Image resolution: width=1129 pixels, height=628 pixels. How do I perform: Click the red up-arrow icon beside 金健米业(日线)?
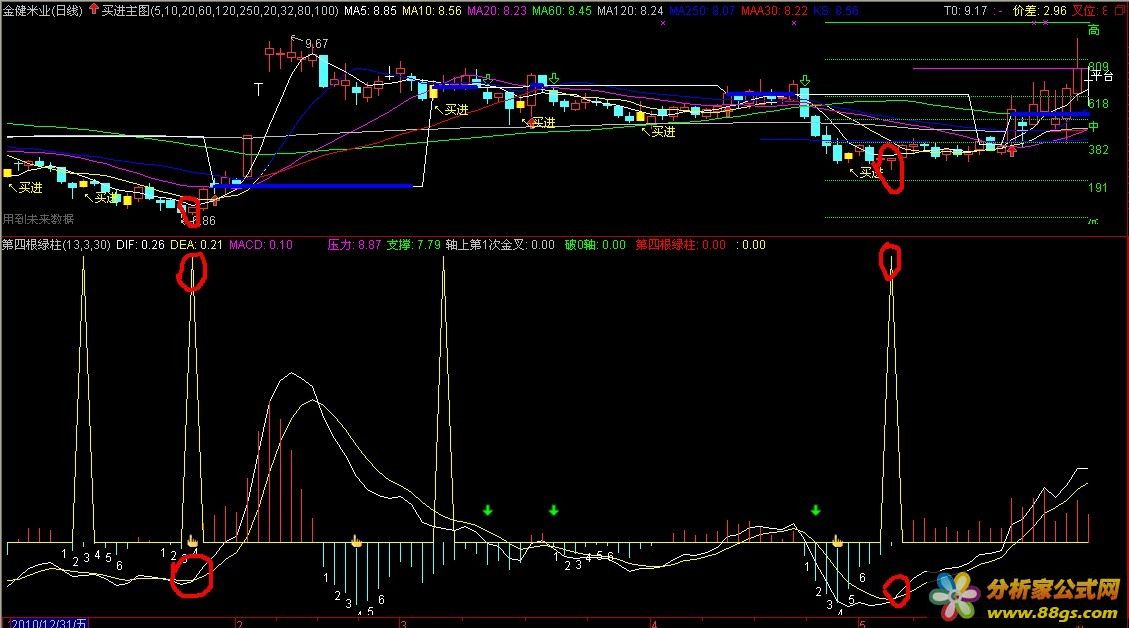coord(94,9)
